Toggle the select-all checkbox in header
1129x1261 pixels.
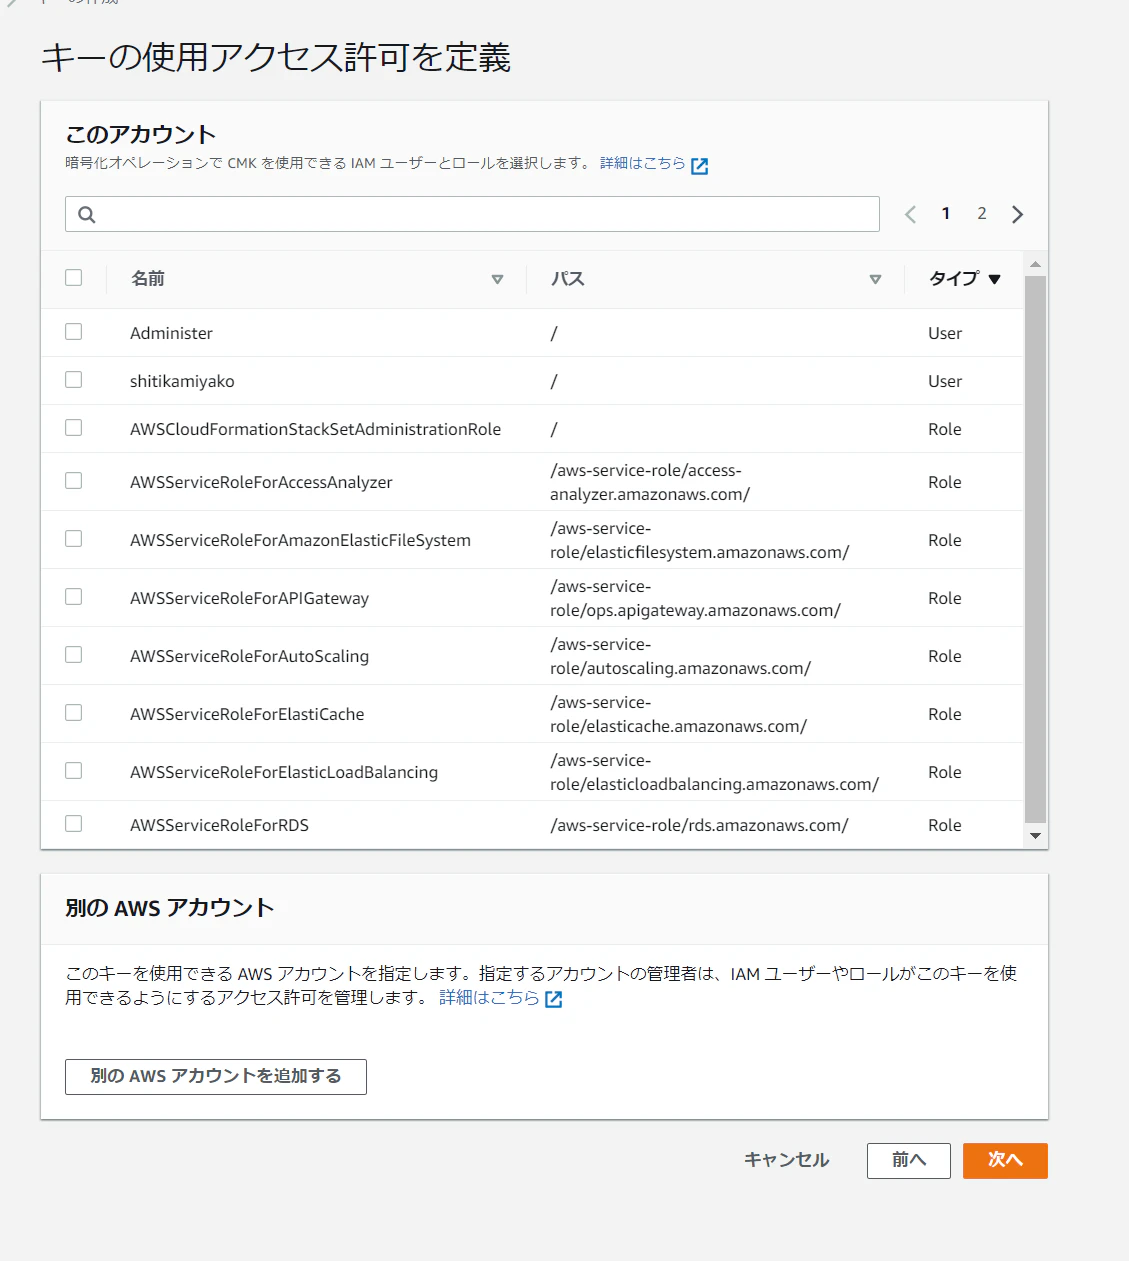point(74,278)
